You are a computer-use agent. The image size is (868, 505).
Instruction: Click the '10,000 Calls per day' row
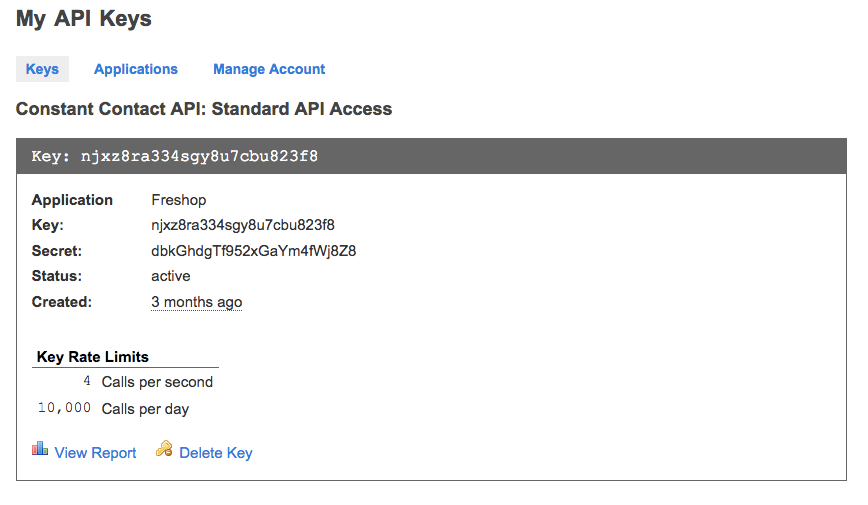coord(125,409)
